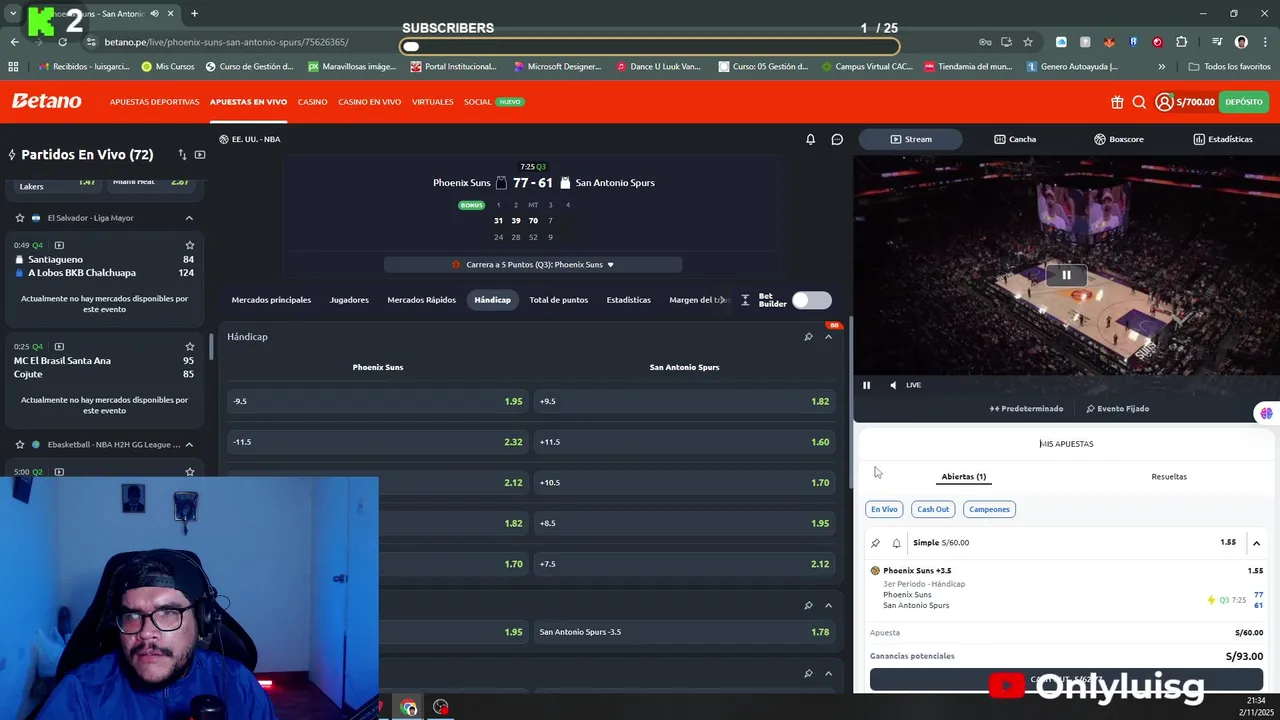
Task: Collapse the market section containing San Antonio Spurs -3.5
Action: point(828,605)
